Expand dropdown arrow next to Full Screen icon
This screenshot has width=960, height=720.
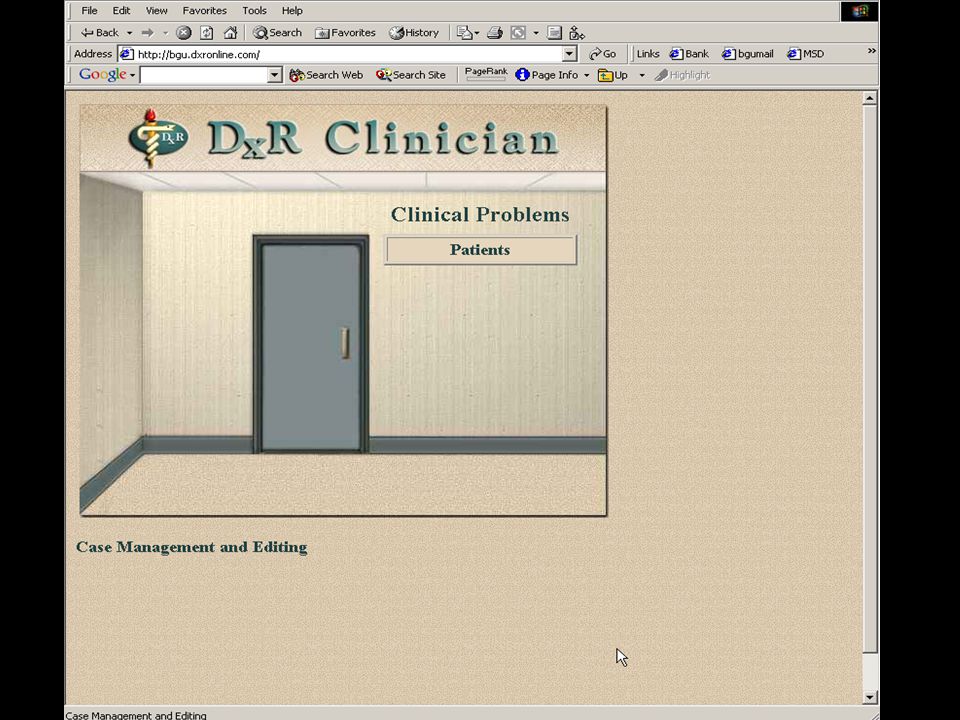click(536, 33)
